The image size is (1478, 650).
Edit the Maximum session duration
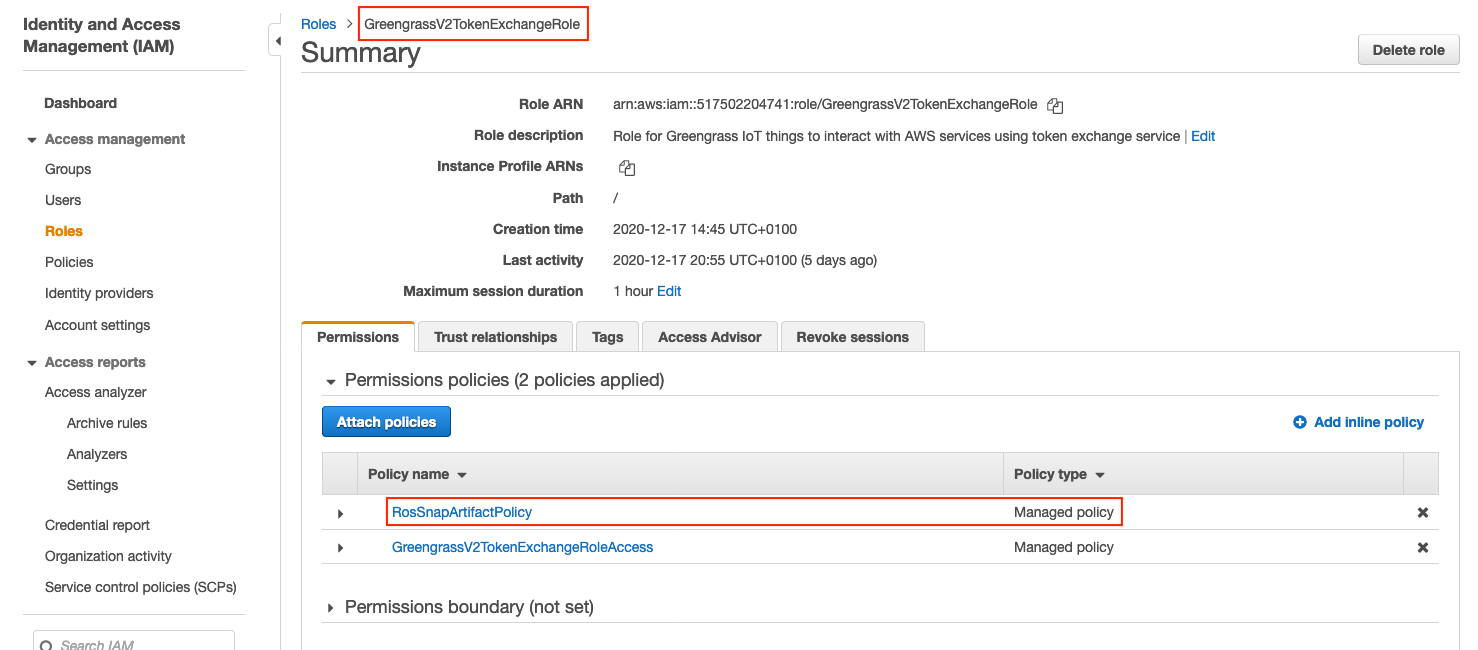(x=668, y=291)
